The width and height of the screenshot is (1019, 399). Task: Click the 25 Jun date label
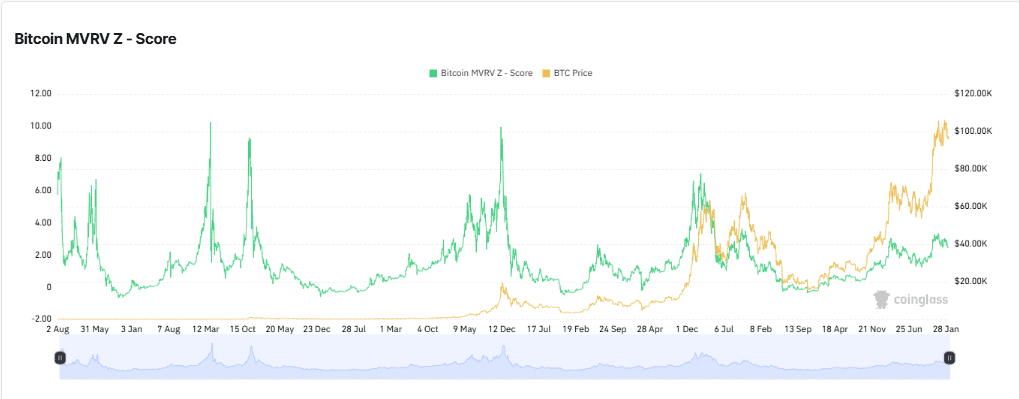coord(910,329)
